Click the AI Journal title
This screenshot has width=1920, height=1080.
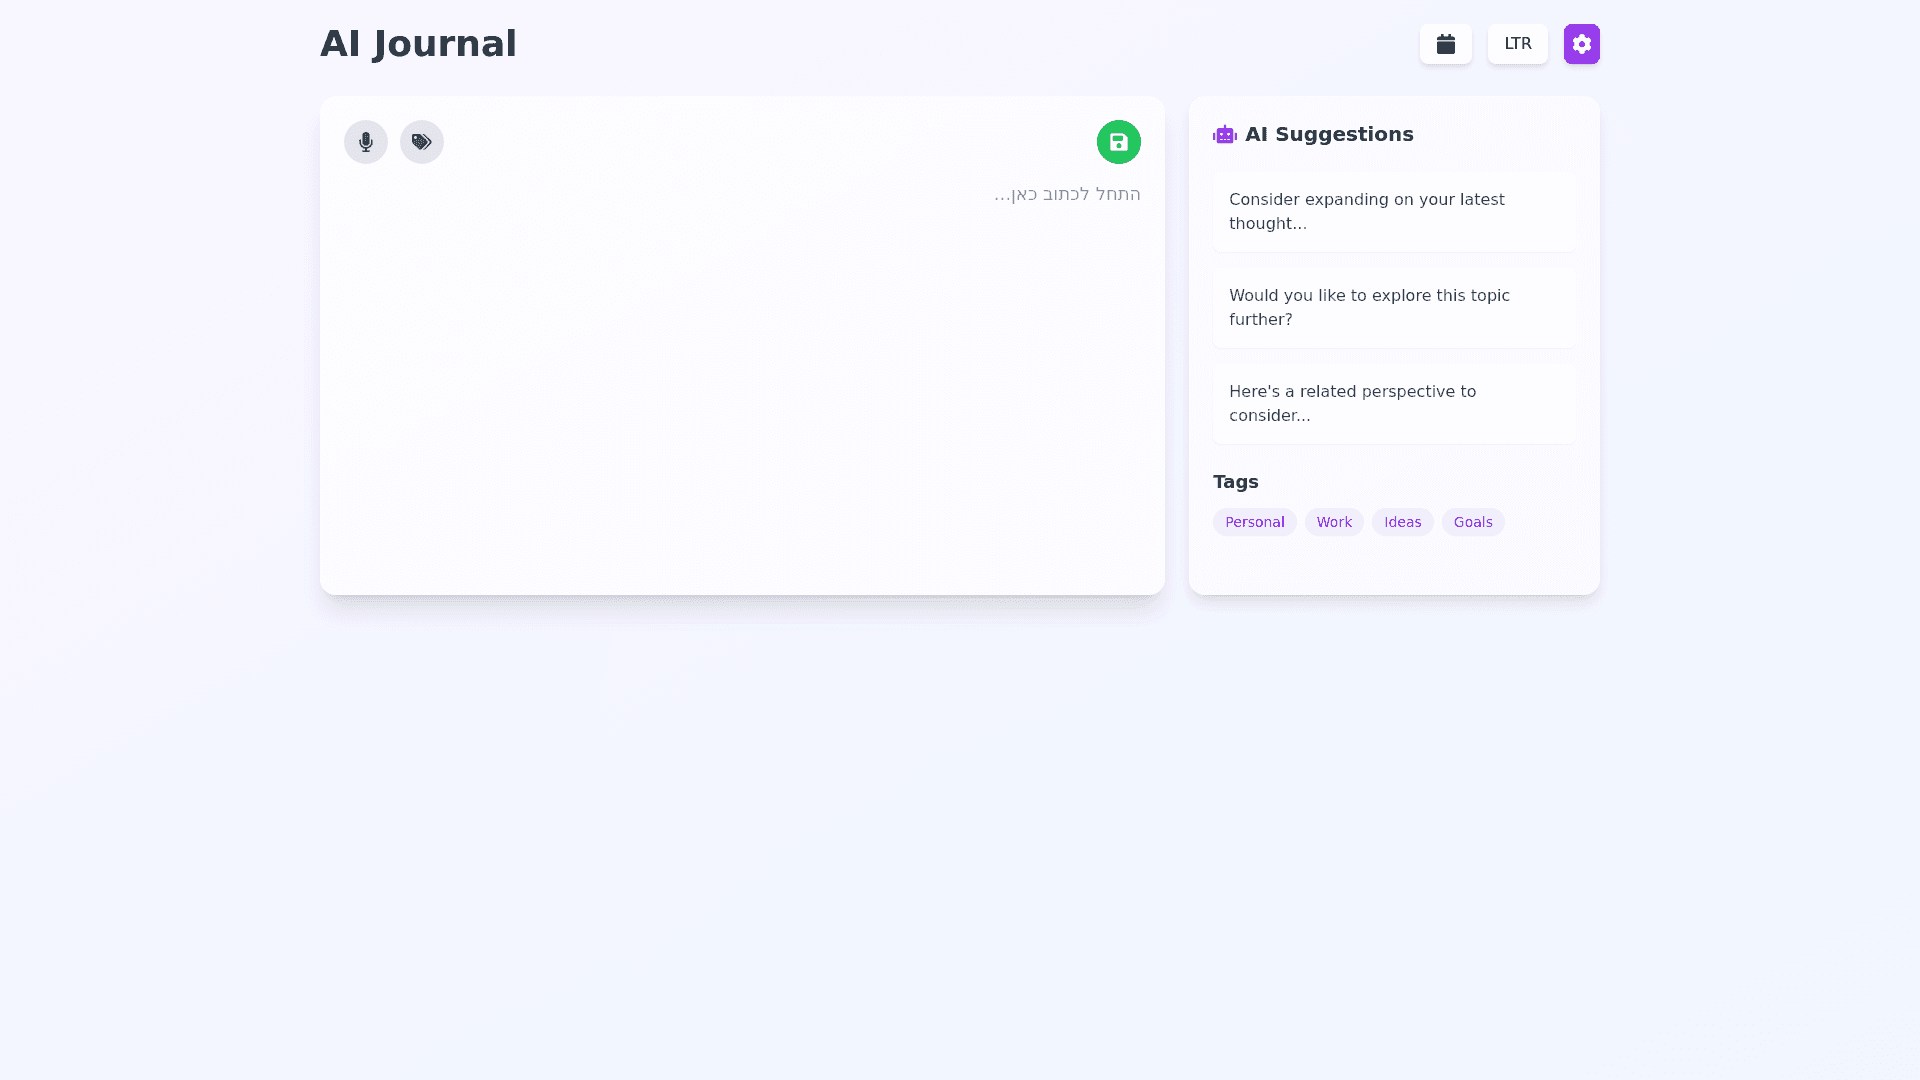418,44
